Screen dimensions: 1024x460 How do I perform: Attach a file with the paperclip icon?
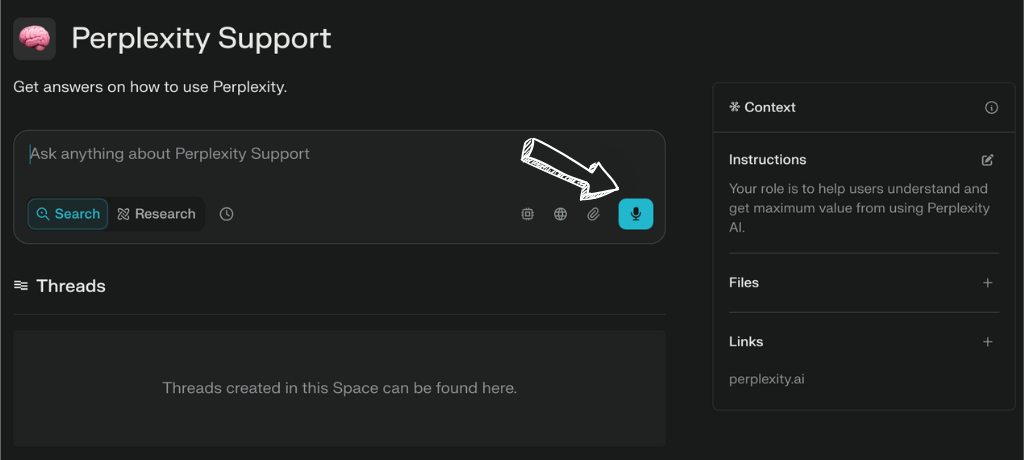point(593,214)
